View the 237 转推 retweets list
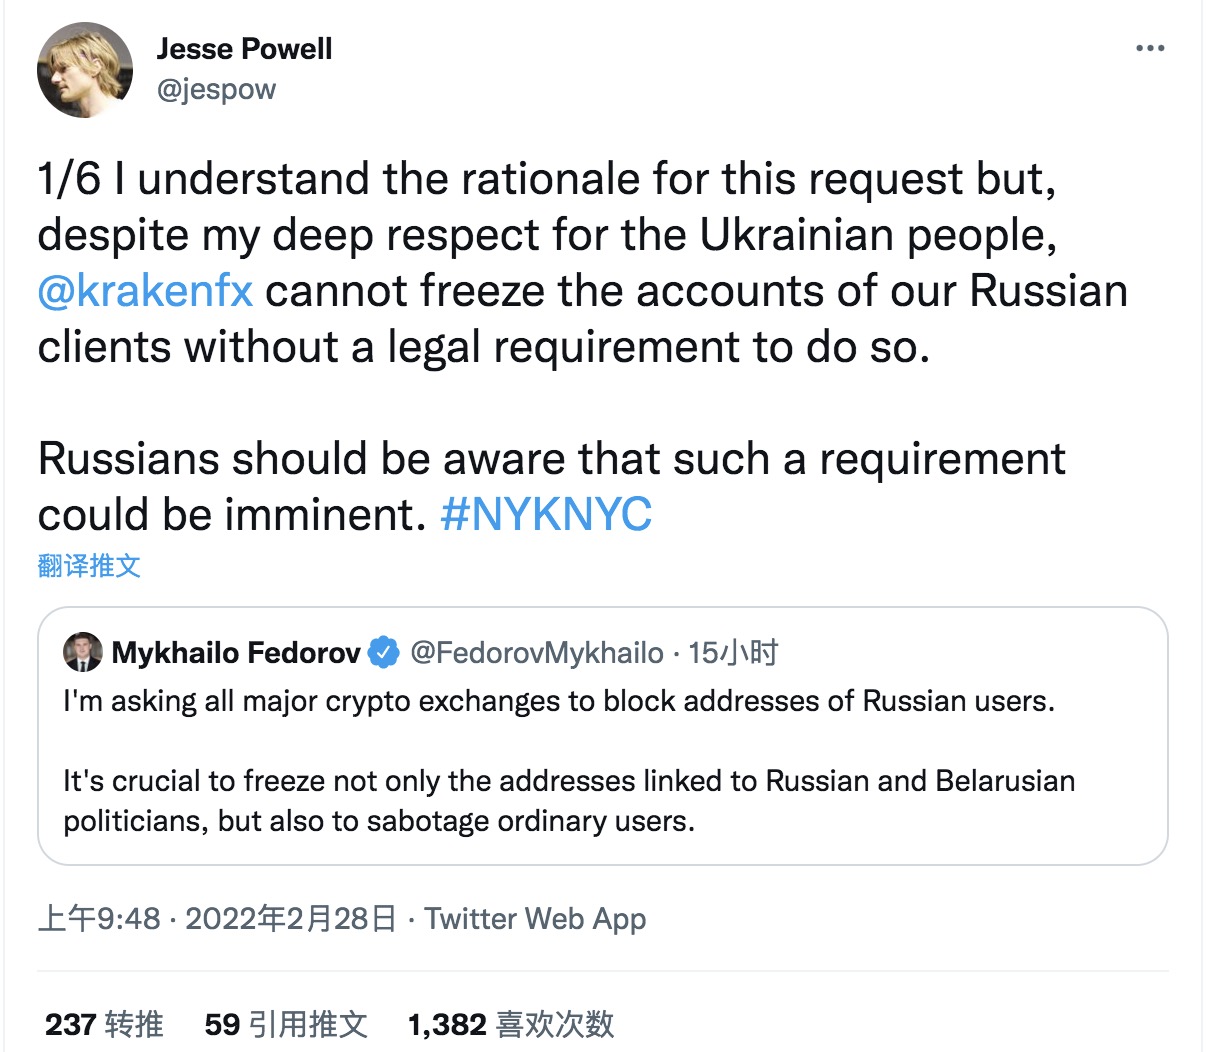The width and height of the screenshot is (1210, 1052). 104,1024
